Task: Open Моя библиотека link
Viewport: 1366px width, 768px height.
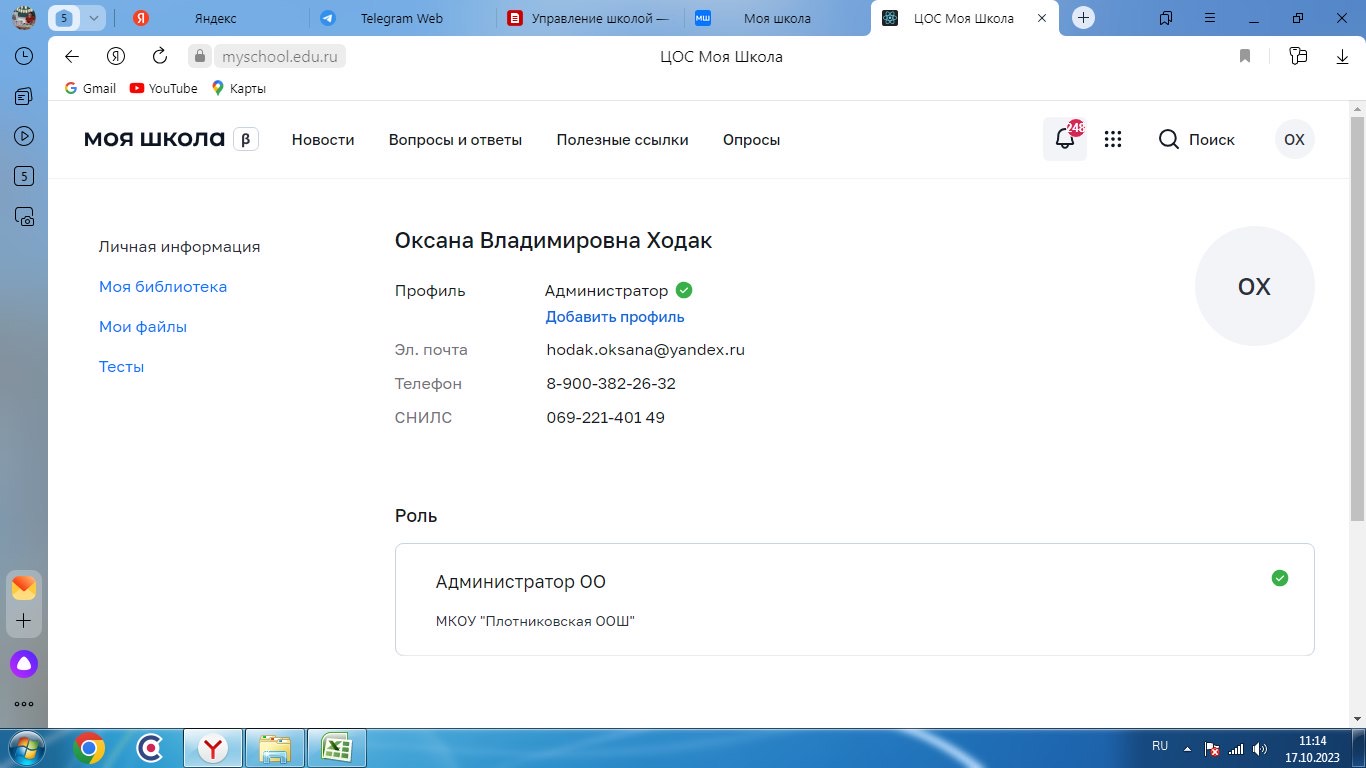Action: [162, 287]
